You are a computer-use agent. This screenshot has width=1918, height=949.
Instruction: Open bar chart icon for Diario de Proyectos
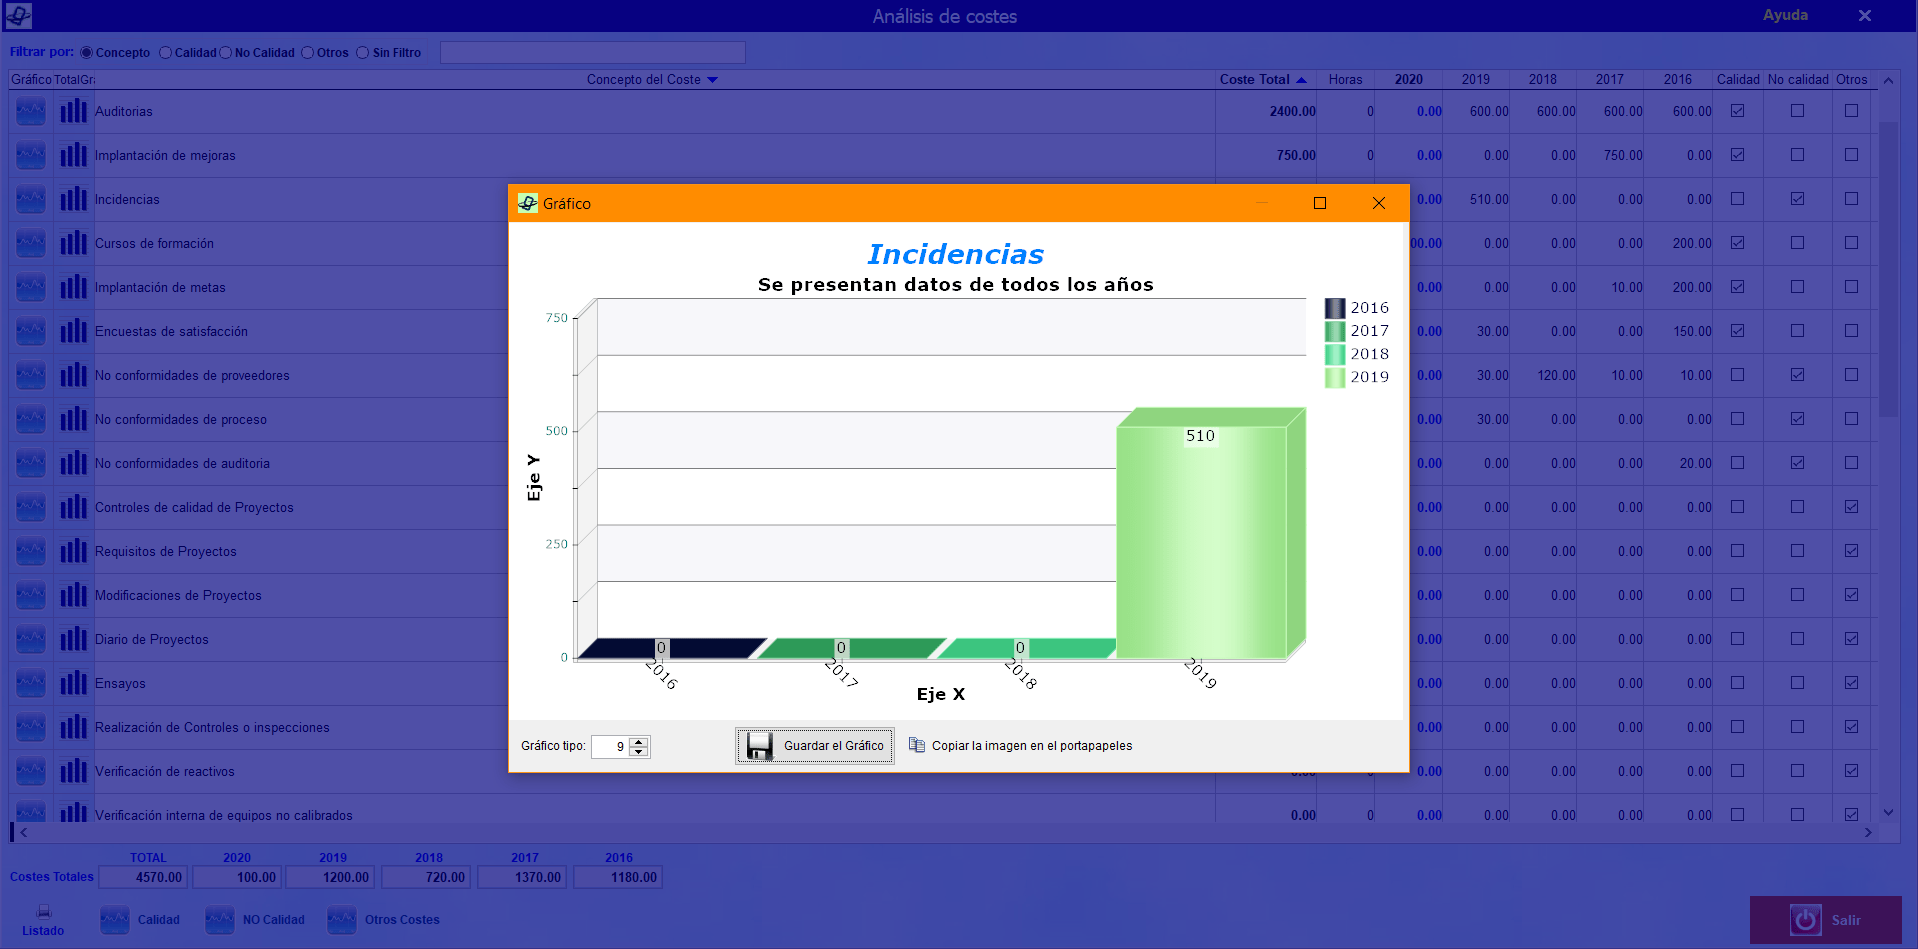pos(73,639)
